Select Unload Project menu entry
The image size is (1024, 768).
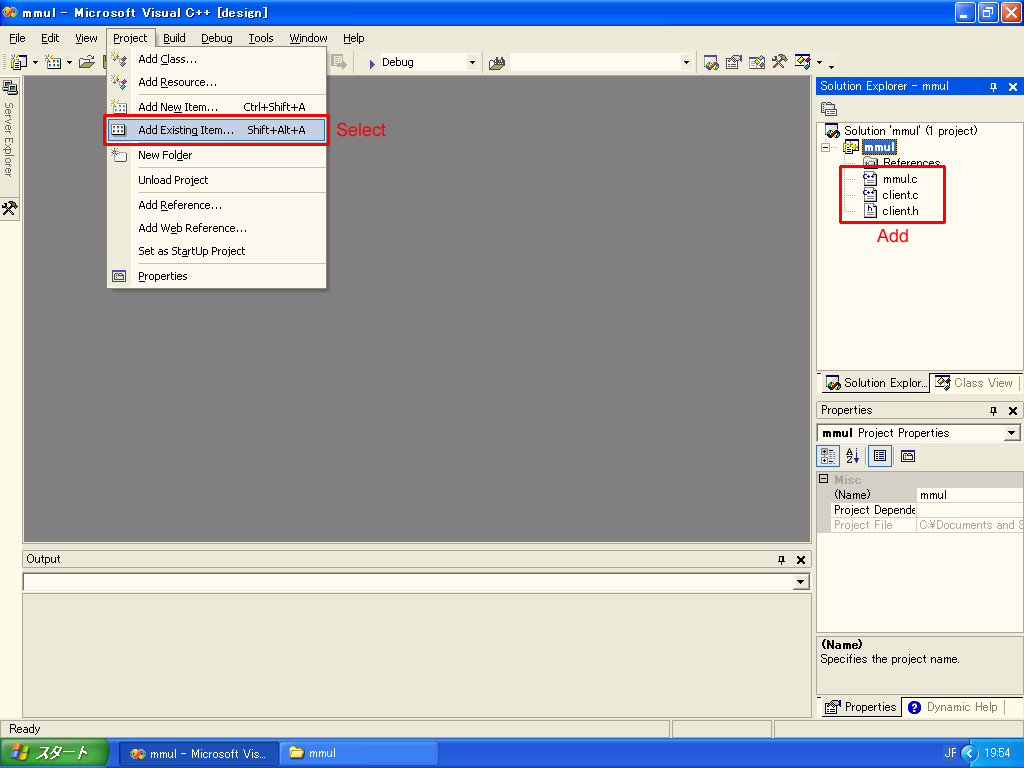217,180
